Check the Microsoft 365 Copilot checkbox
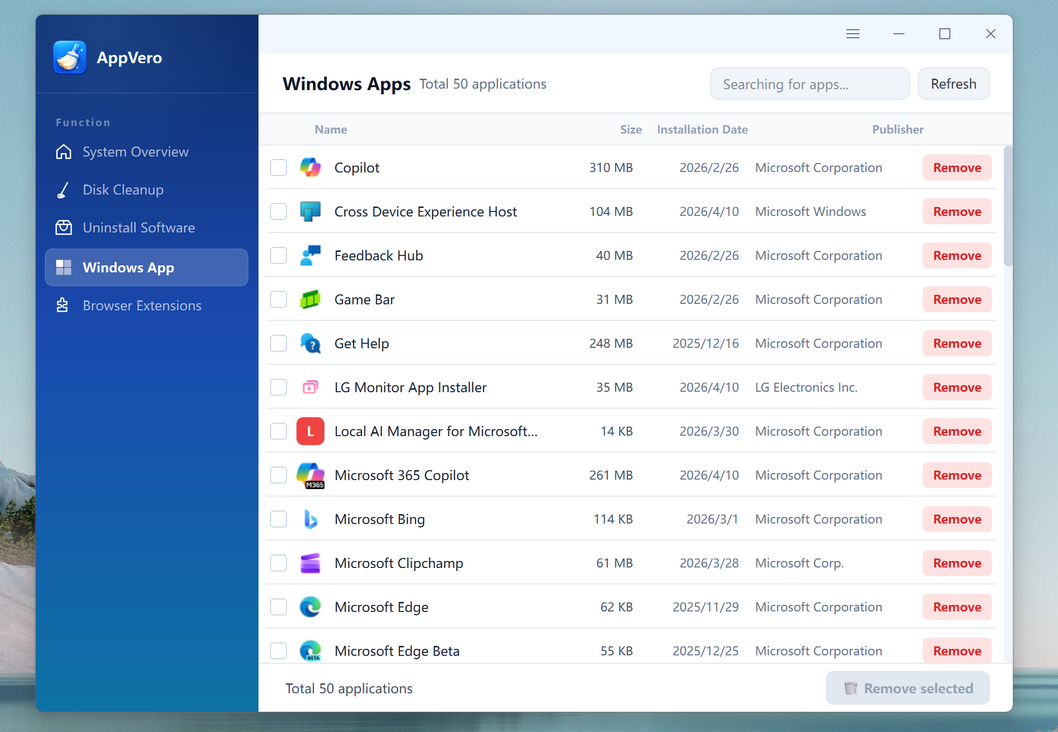1058x732 pixels. pyautogui.click(x=279, y=476)
